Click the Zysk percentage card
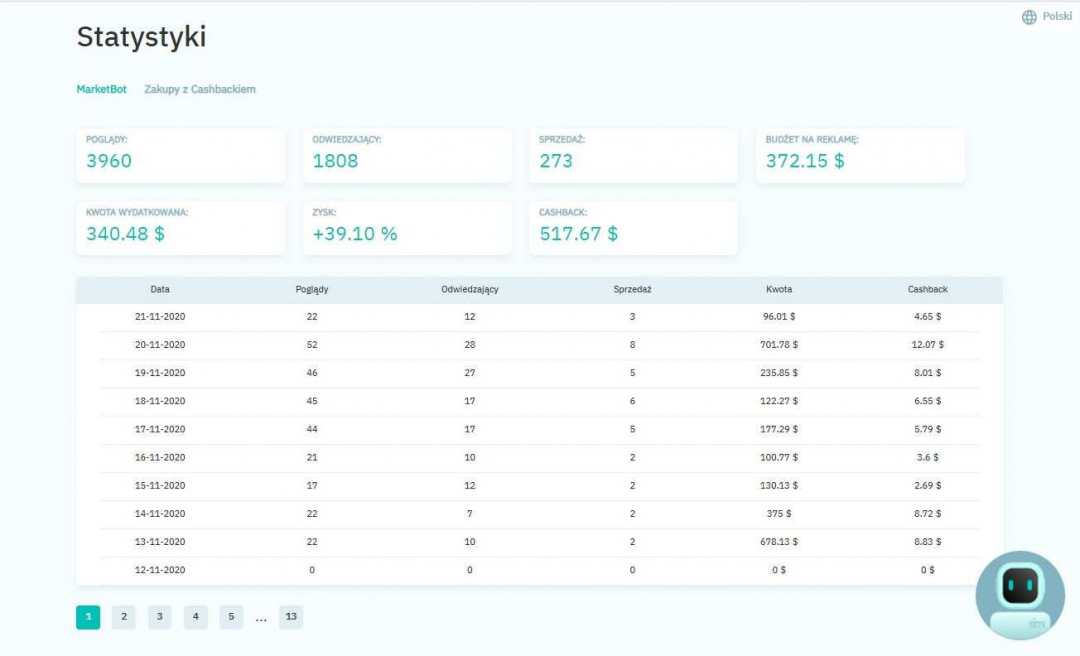This screenshot has width=1080, height=656. coord(407,228)
